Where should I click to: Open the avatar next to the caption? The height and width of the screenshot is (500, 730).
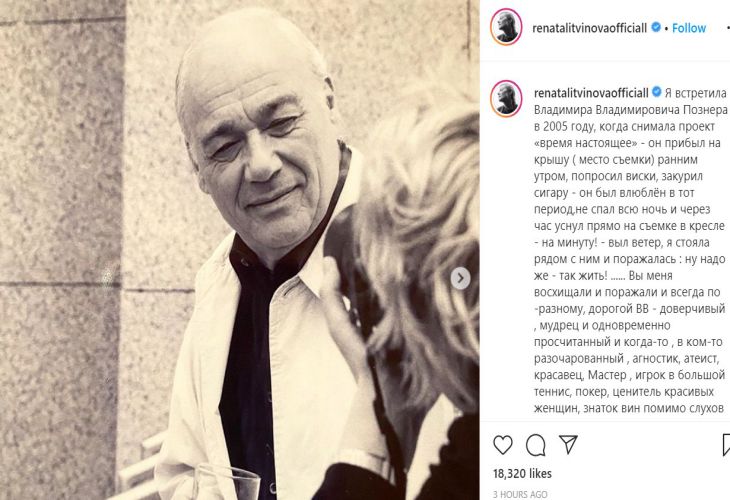tap(506, 98)
